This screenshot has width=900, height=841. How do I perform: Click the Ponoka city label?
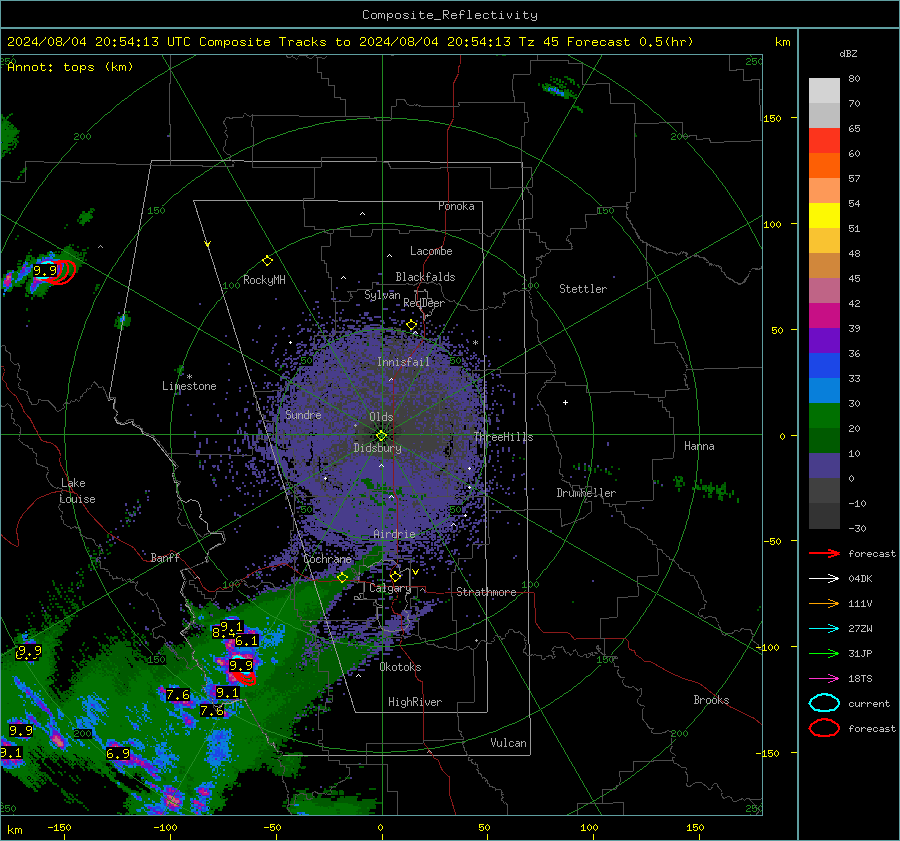pos(456,207)
